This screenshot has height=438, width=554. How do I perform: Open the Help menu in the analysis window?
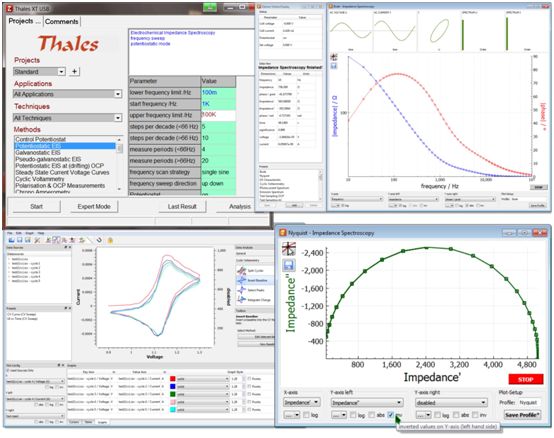41,233
